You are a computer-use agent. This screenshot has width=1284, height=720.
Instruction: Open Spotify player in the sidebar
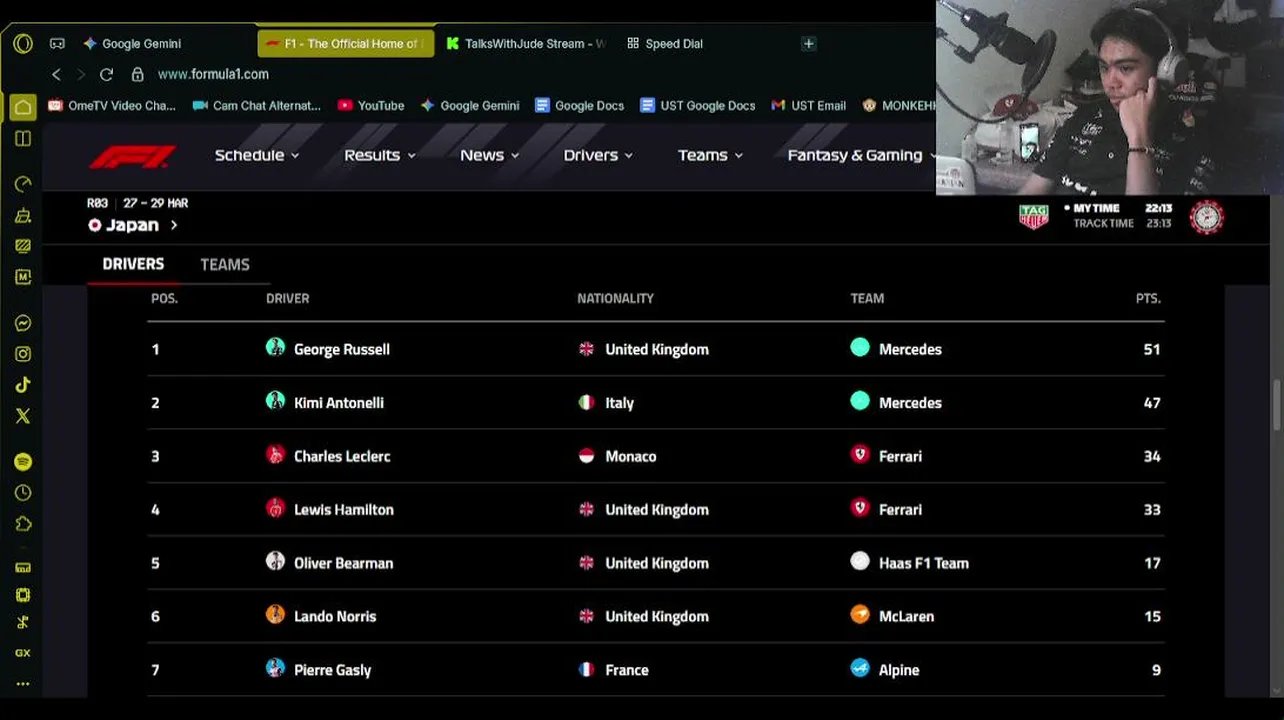click(x=23, y=462)
